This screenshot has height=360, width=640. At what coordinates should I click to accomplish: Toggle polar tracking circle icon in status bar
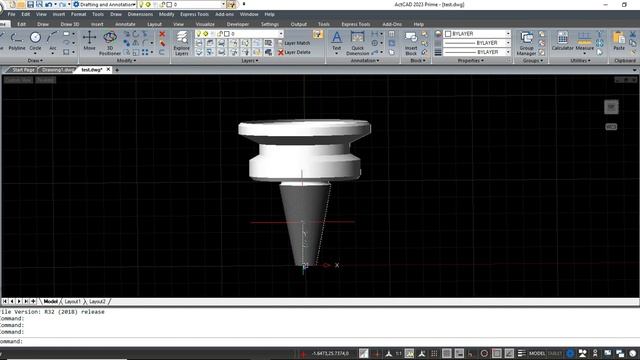coord(484,353)
